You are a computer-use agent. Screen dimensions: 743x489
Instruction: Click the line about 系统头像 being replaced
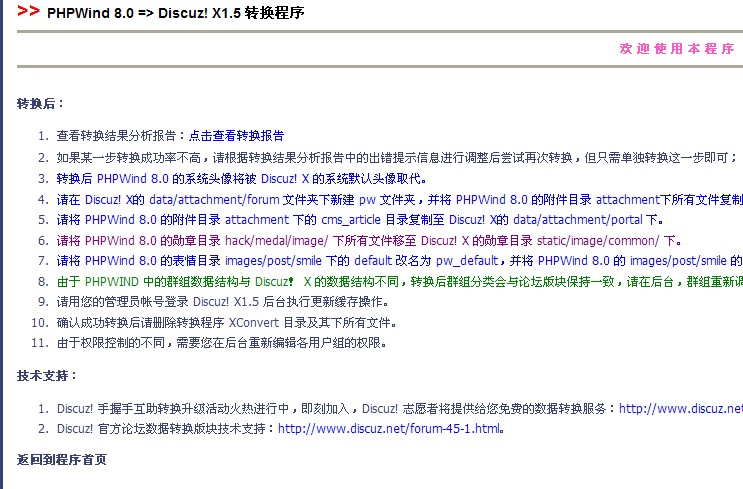point(241,179)
